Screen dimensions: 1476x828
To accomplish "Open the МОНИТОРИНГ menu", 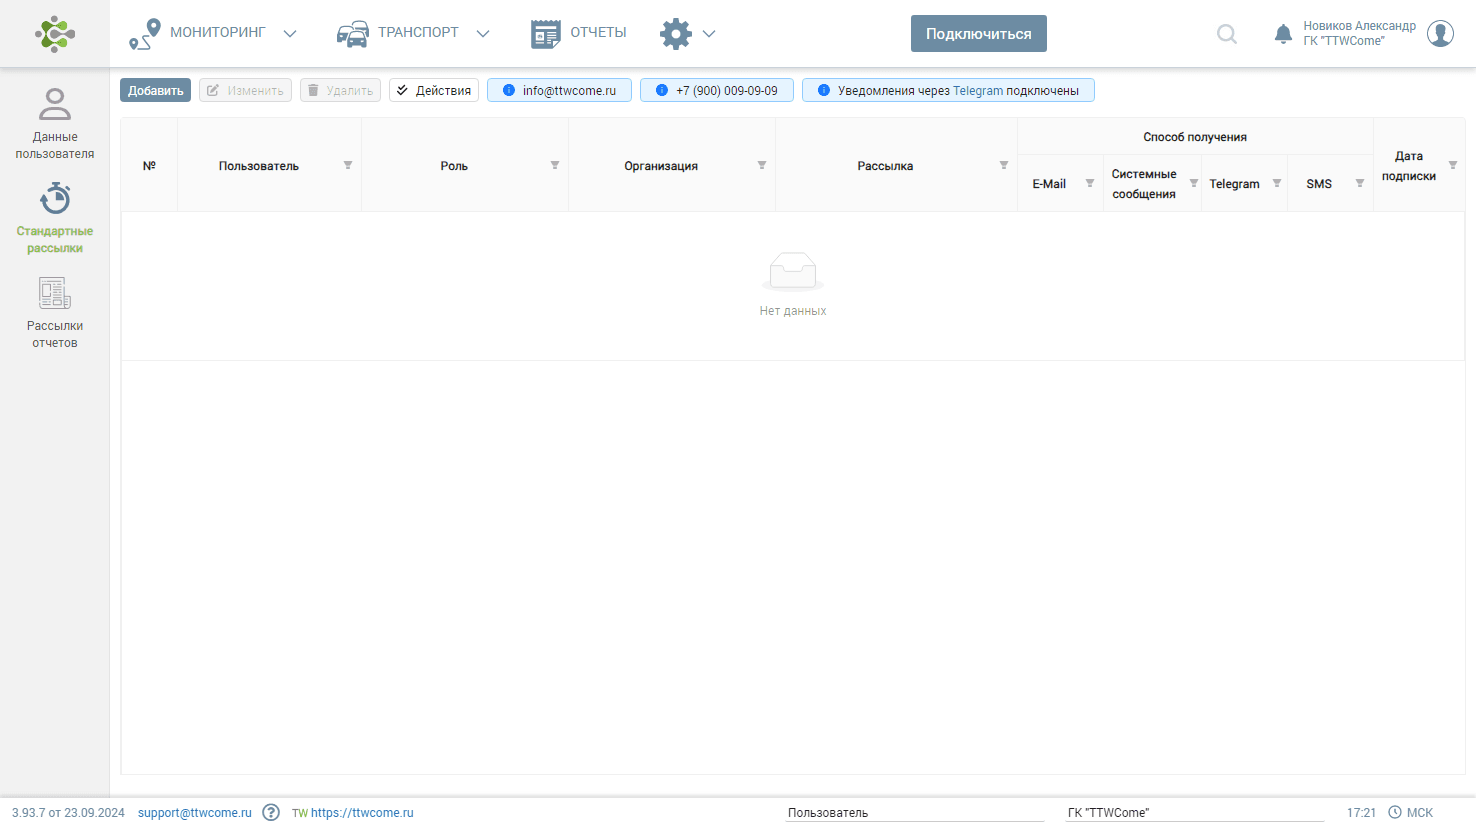I will [x=218, y=32].
